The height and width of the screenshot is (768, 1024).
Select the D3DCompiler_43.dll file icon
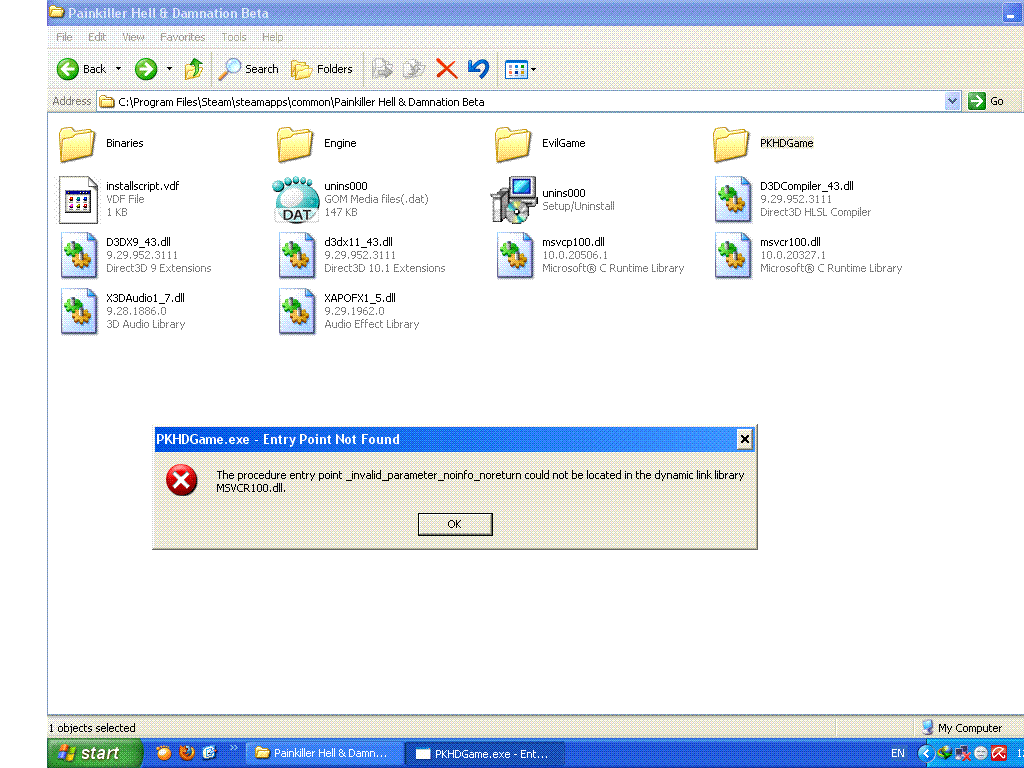pos(733,200)
